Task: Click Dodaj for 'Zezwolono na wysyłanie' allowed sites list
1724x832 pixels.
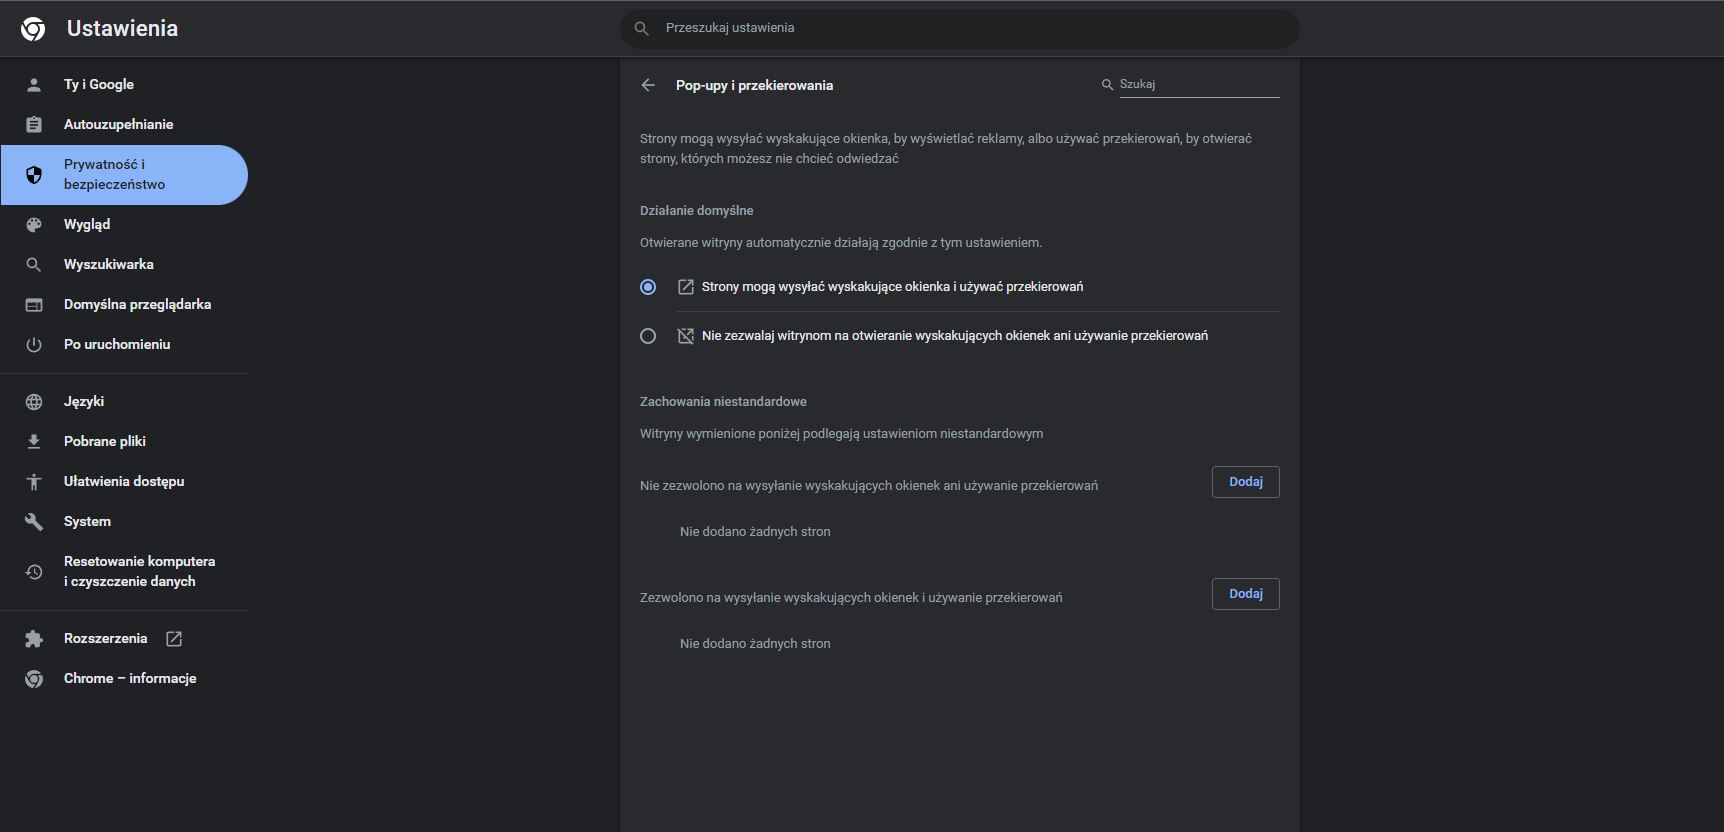Action: (1245, 594)
